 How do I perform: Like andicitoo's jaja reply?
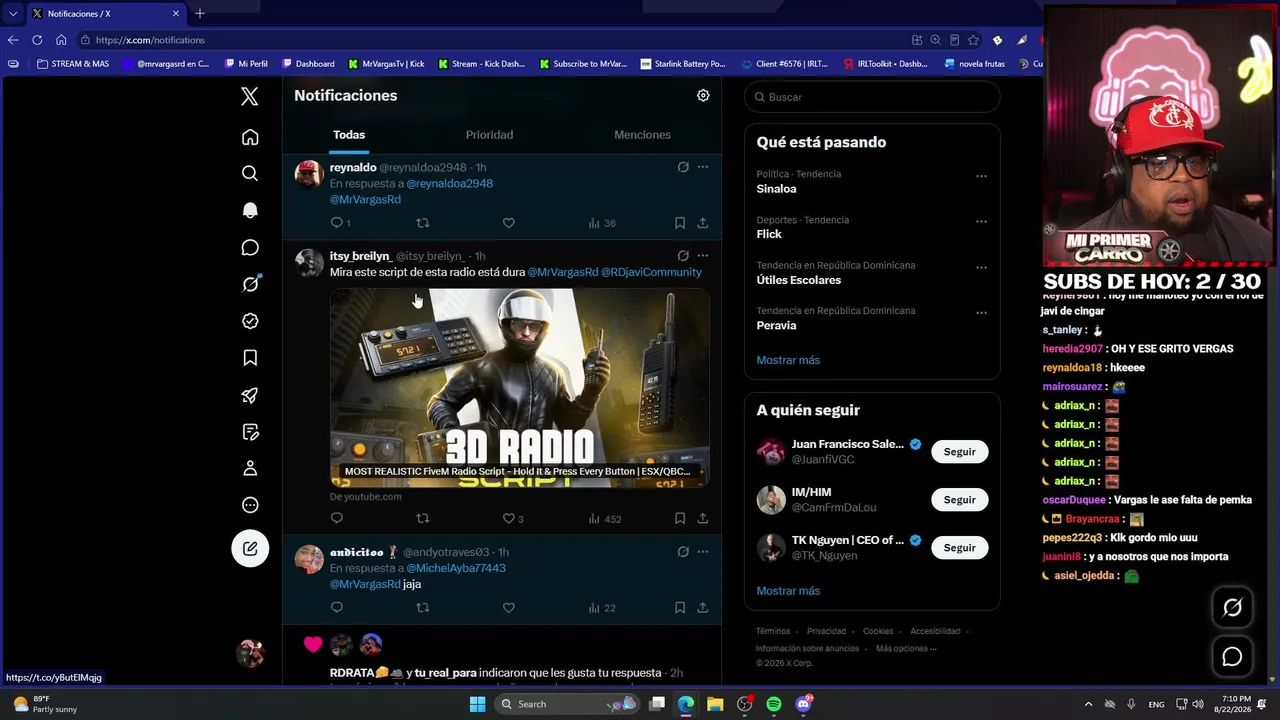[x=509, y=607]
